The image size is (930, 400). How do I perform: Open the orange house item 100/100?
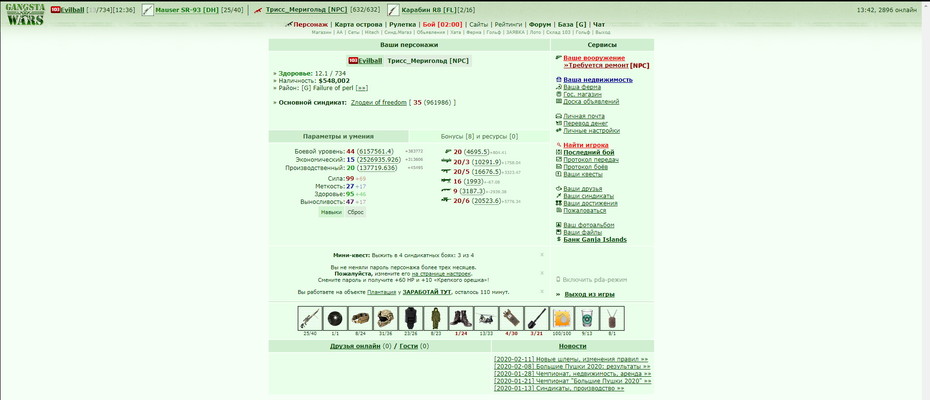562,319
